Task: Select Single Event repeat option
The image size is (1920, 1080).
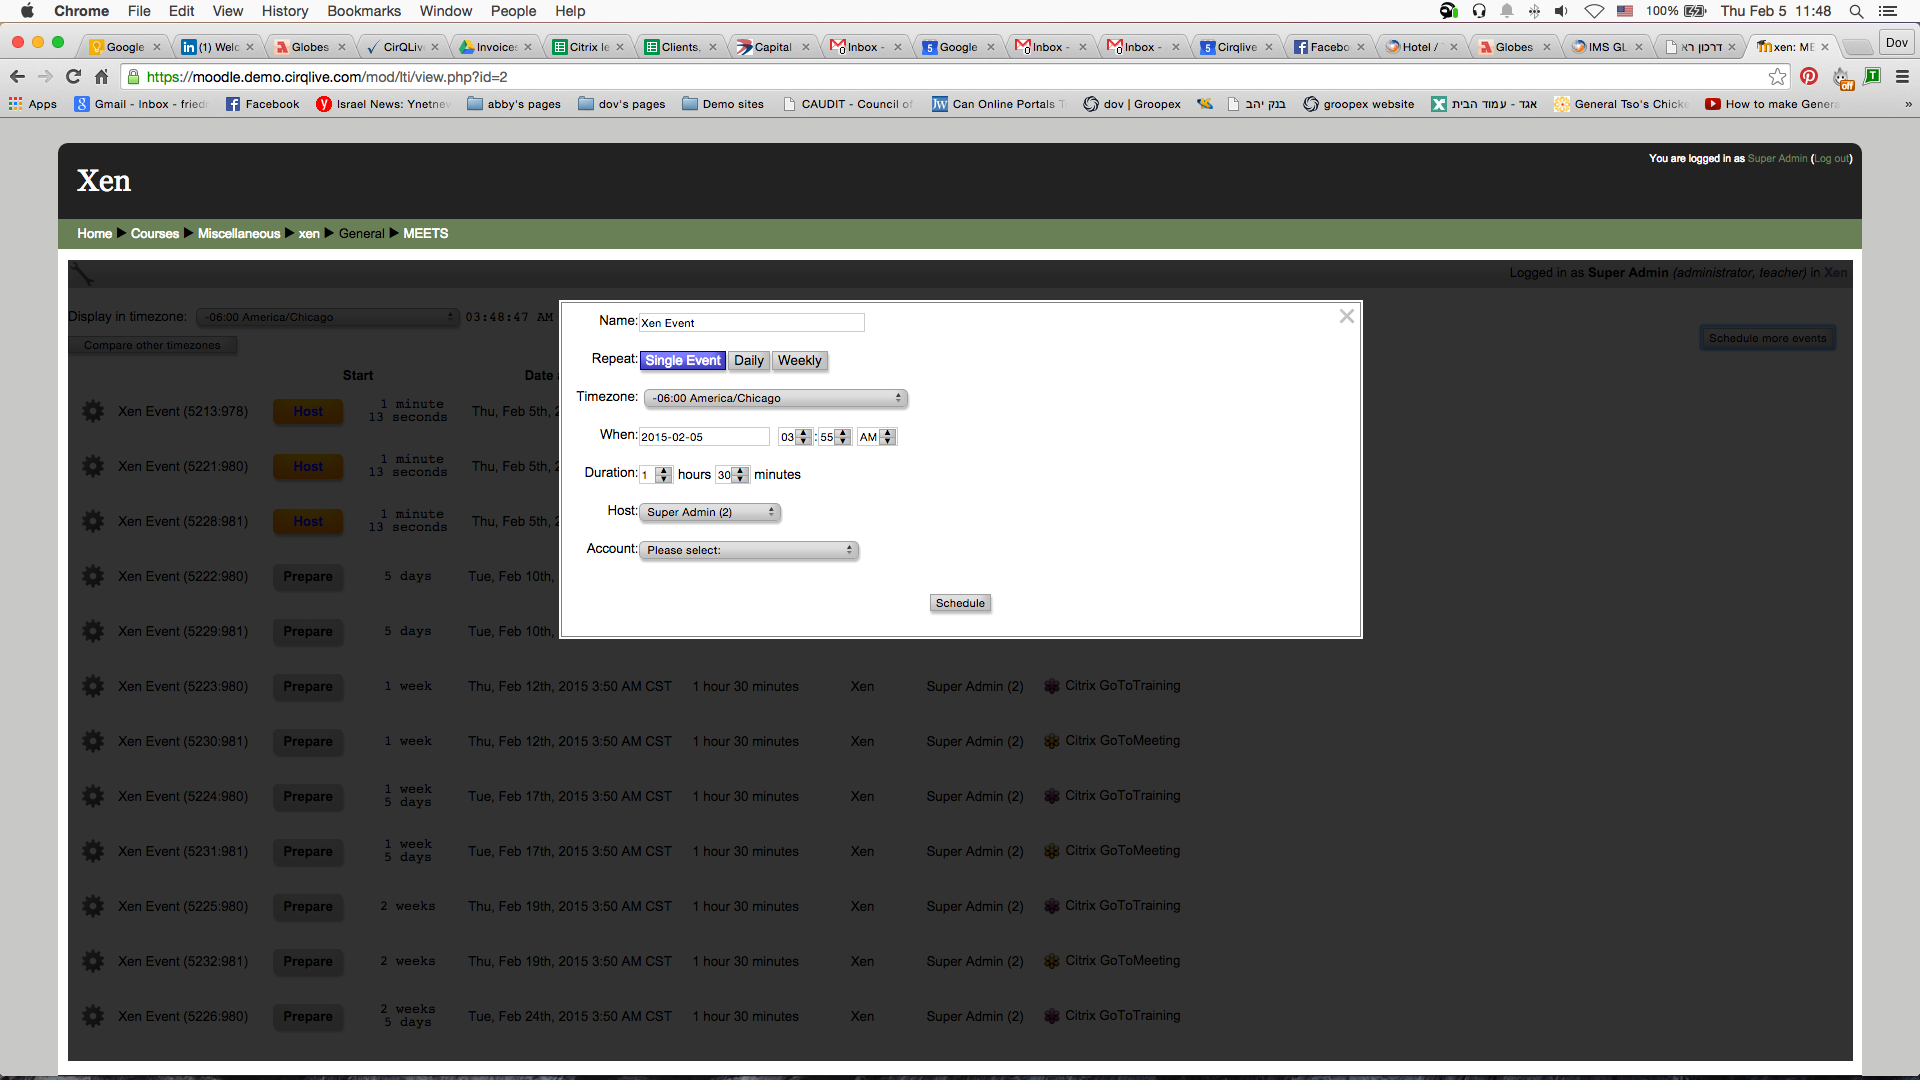Action: coord(682,360)
